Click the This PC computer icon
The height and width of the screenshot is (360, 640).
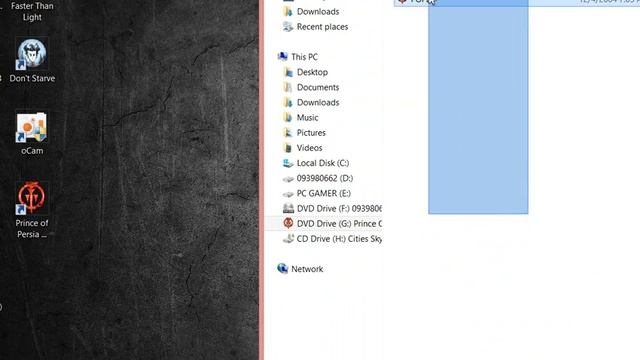[x=282, y=57]
